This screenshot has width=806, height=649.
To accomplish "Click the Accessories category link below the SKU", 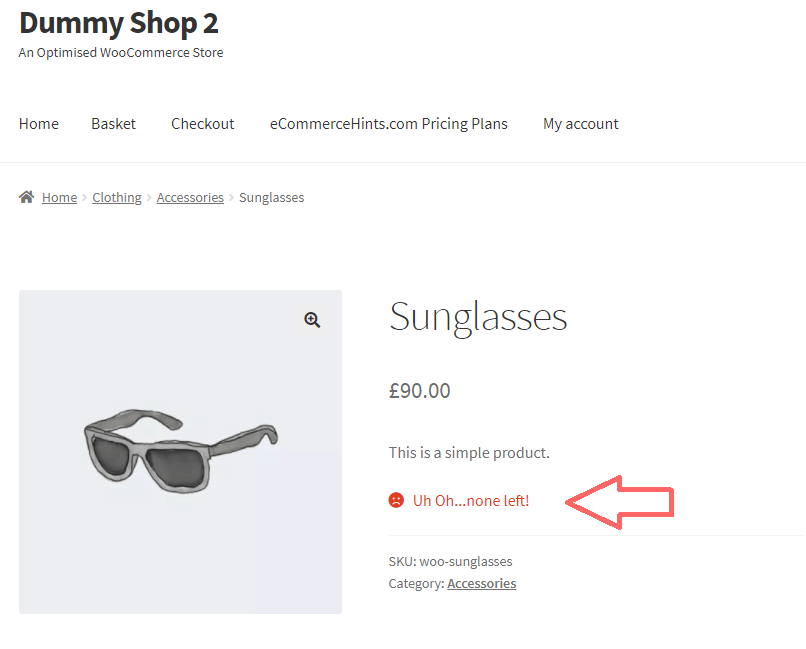I will coord(481,583).
